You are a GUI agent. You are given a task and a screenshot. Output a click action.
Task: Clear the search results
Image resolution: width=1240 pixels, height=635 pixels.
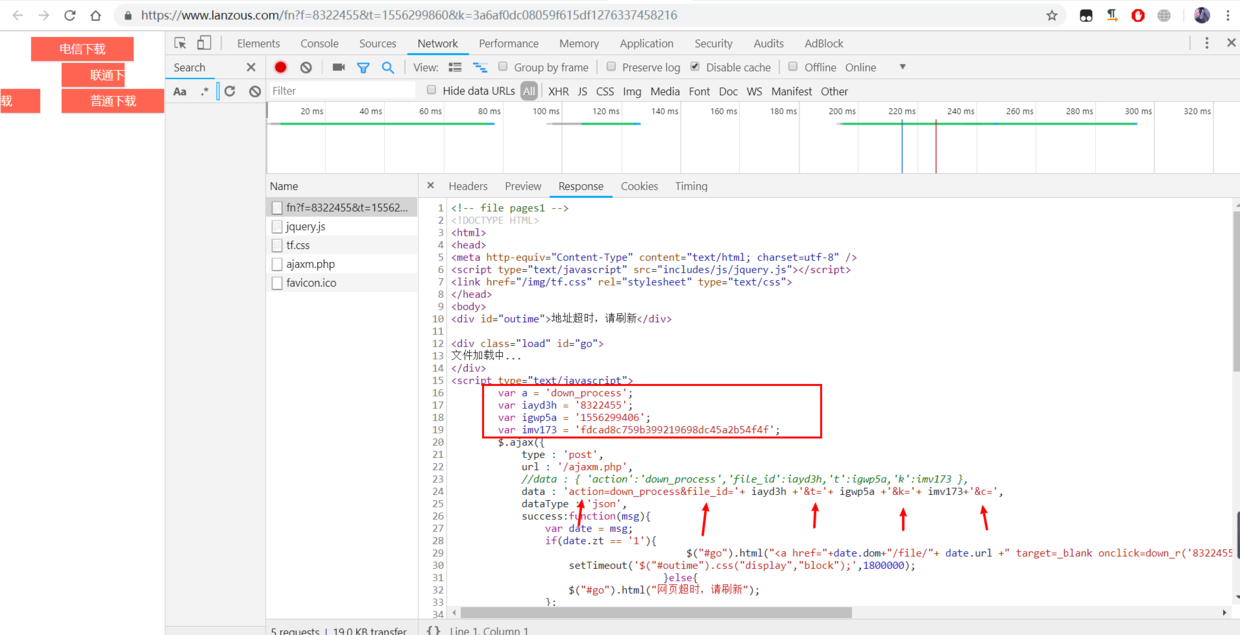(255, 91)
